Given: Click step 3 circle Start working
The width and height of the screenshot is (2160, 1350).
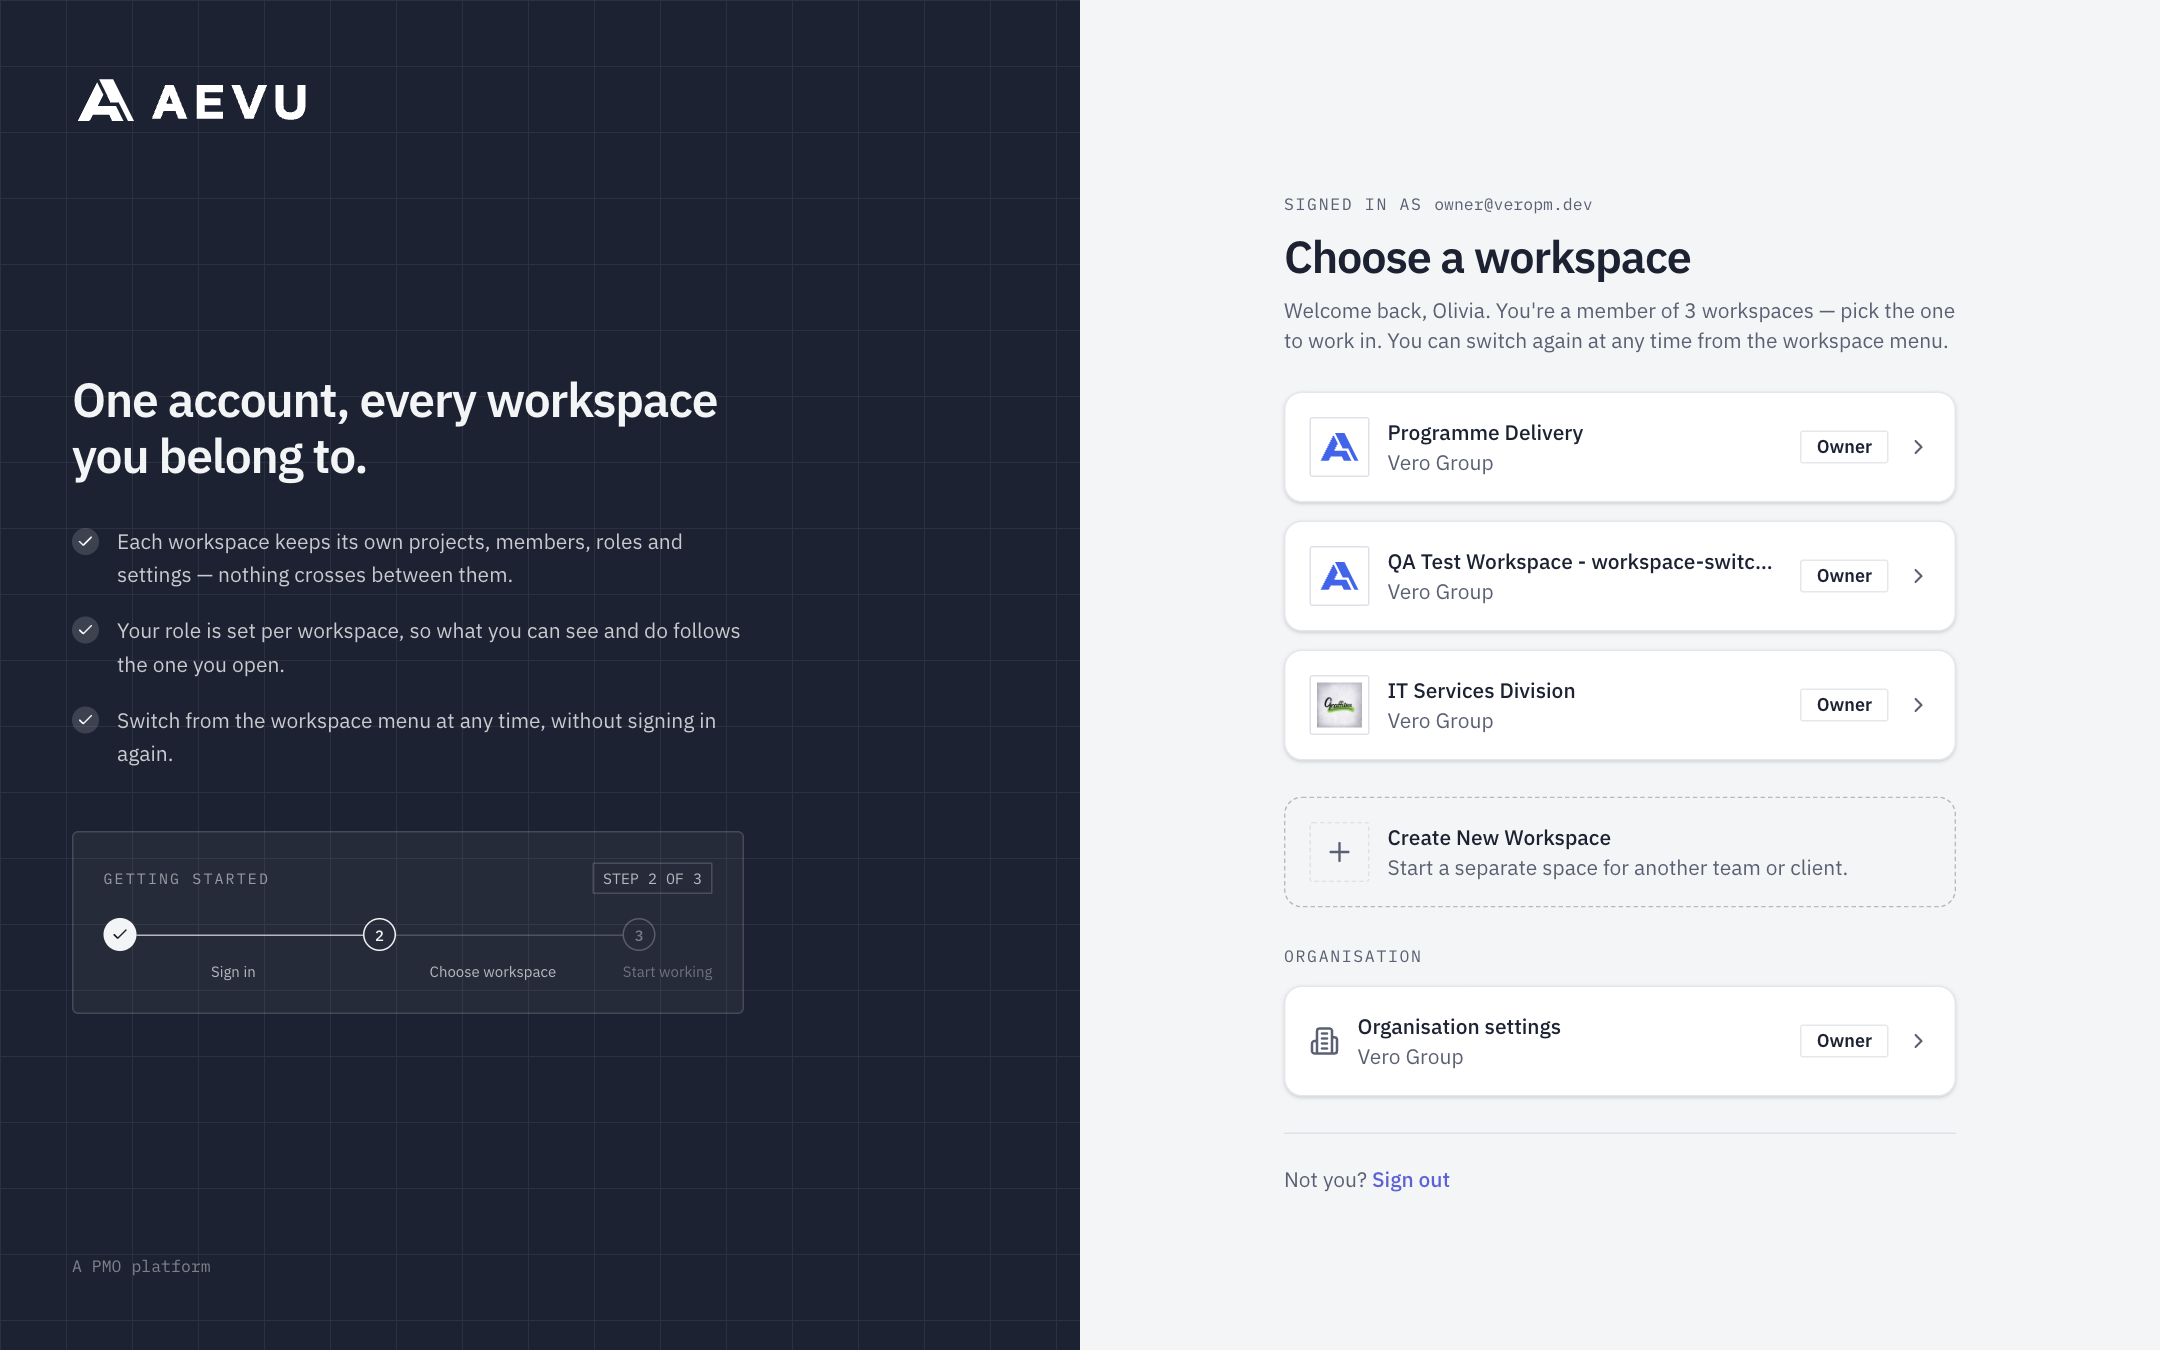Looking at the screenshot, I should click(639, 935).
